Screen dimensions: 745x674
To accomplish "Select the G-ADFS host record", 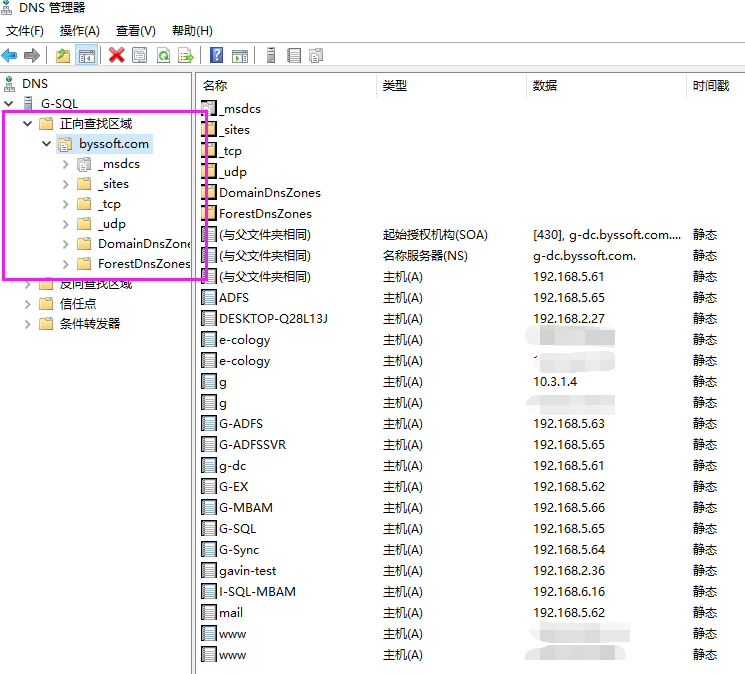I will 241,424.
